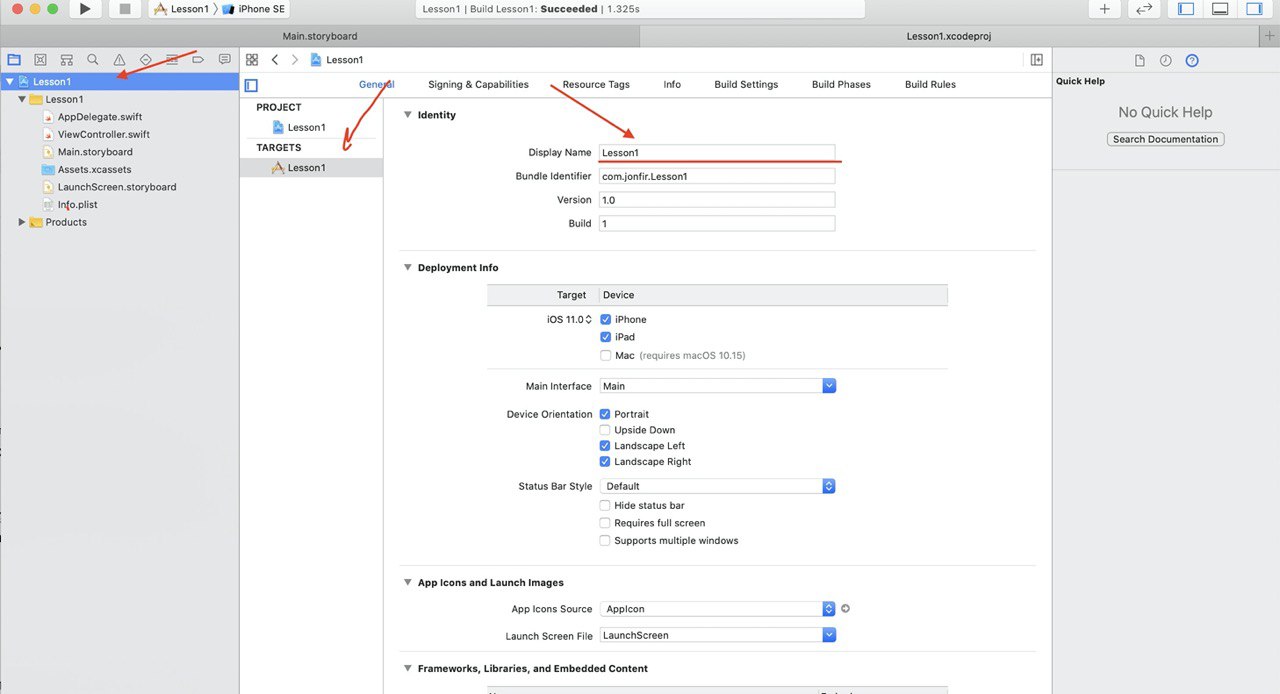Switch to the Info tab
The height and width of the screenshot is (694, 1280).
pos(672,85)
